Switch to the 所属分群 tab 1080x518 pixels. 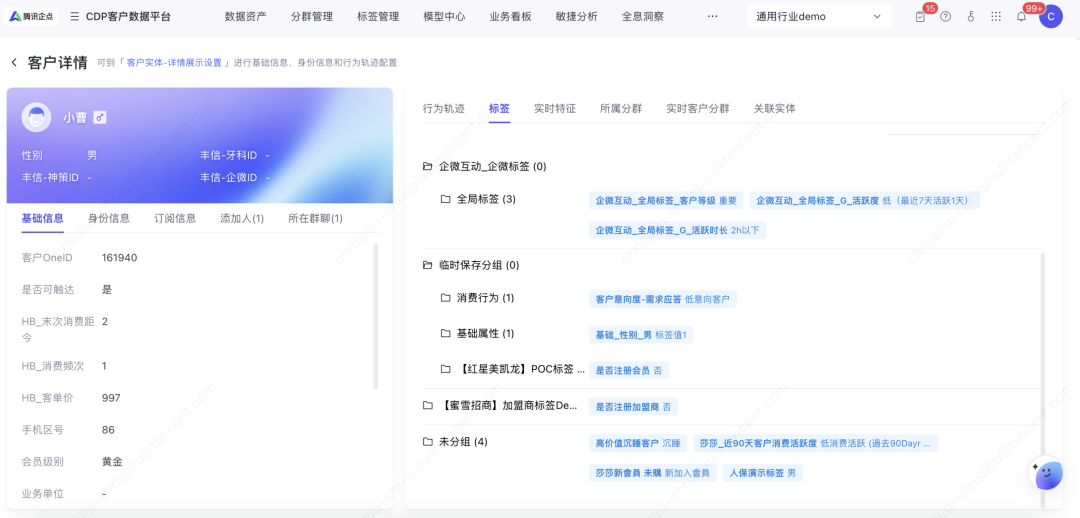(x=621, y=108)
